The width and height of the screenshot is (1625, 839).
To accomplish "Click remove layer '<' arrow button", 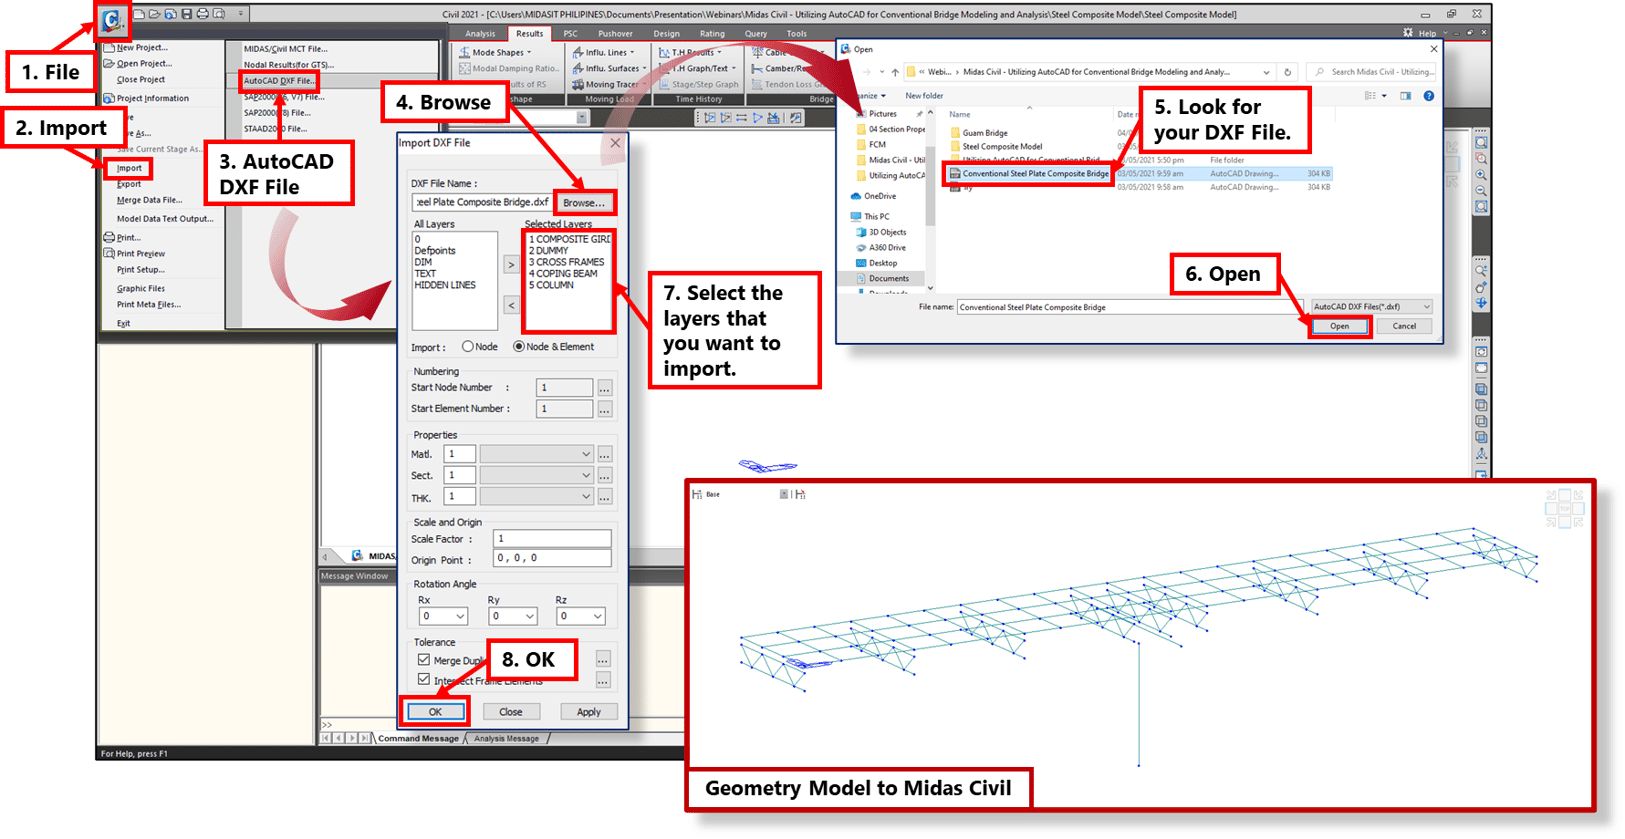I will point(511,305).
